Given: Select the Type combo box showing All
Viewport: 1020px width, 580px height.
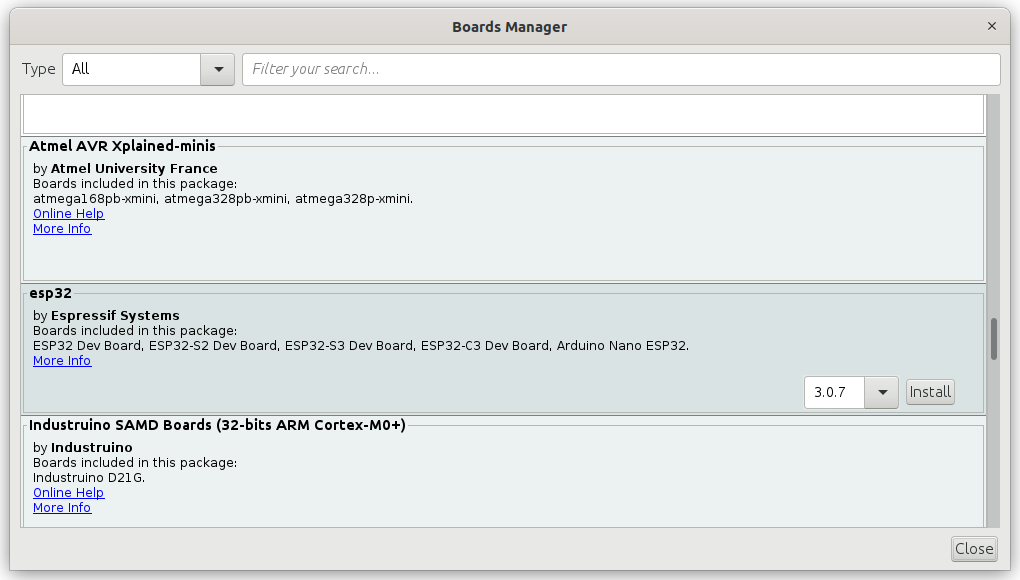Looking at the screenshot, I should click(148, 69).
